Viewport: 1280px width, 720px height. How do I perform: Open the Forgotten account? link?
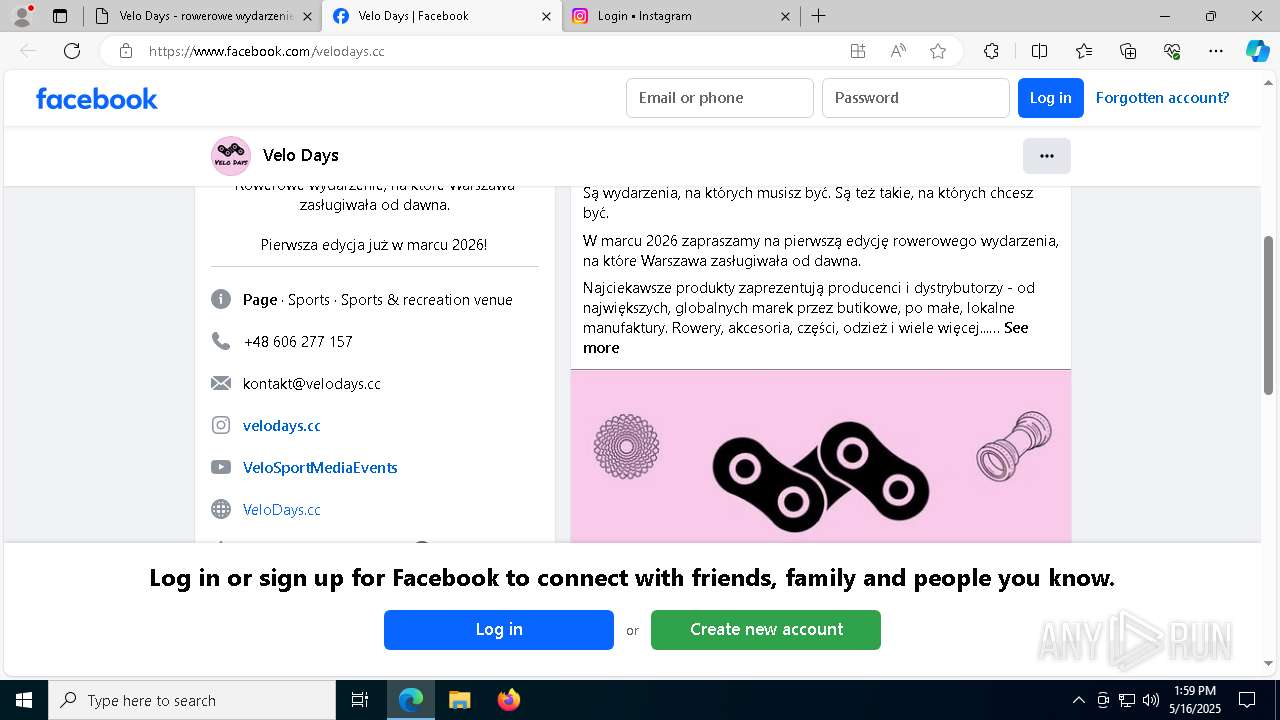tap(1162, 98)
